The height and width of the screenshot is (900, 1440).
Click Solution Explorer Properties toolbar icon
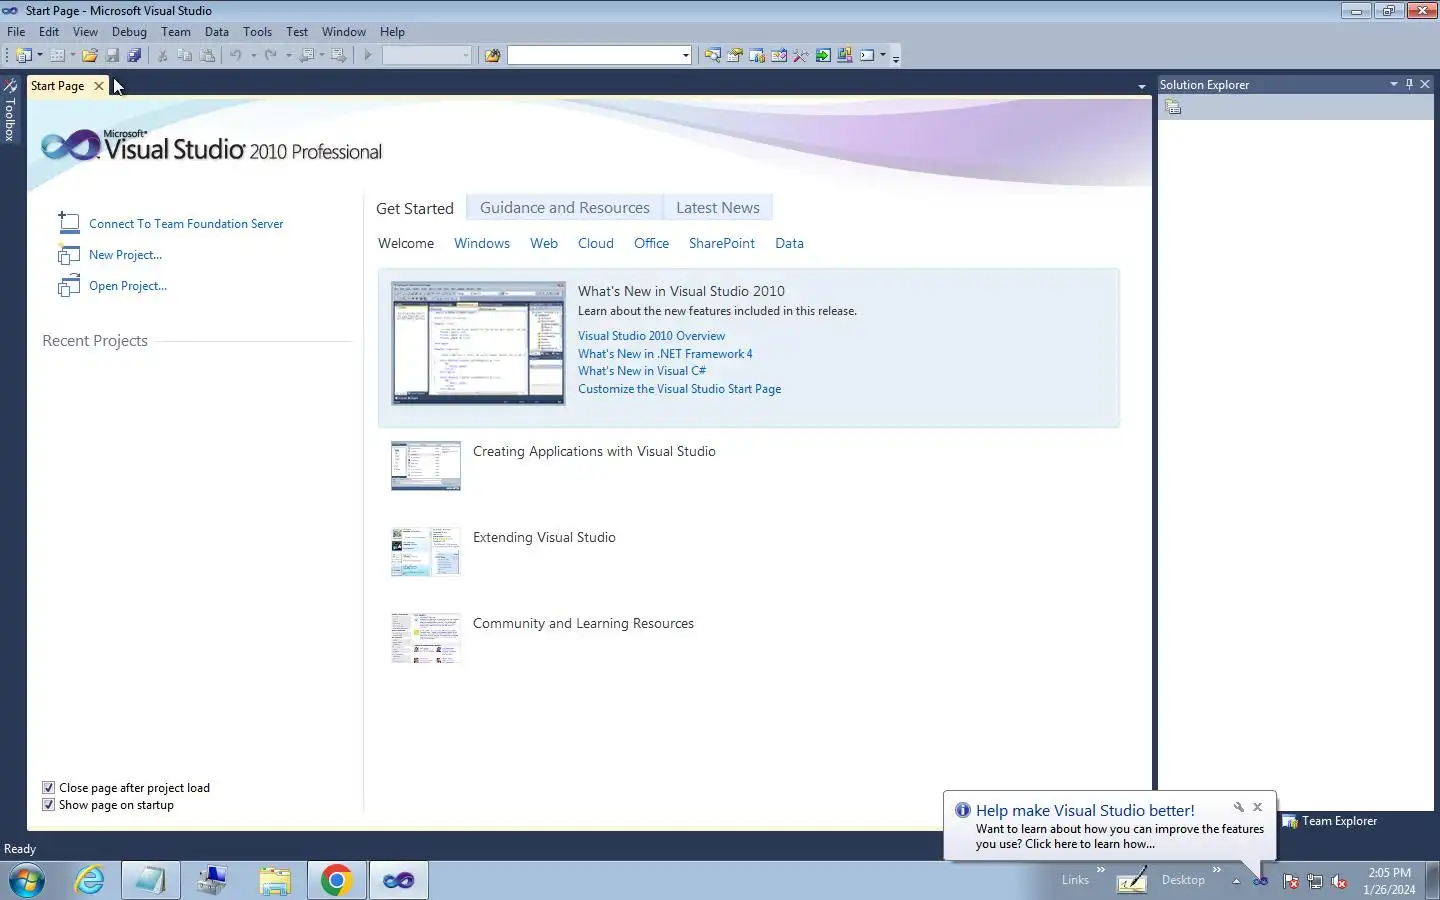pyautogui.click(x=1173, y=108)
